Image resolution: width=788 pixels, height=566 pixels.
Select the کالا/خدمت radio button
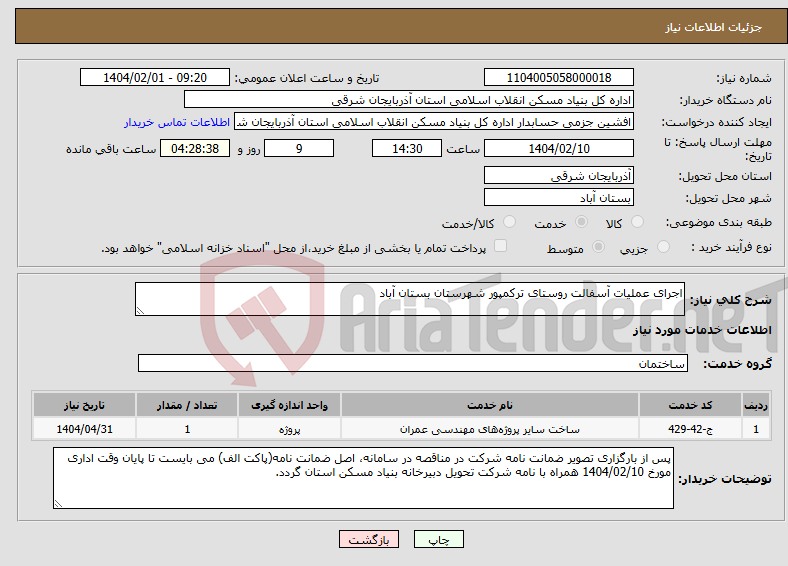pyautogui.click(x=510, y=222)
